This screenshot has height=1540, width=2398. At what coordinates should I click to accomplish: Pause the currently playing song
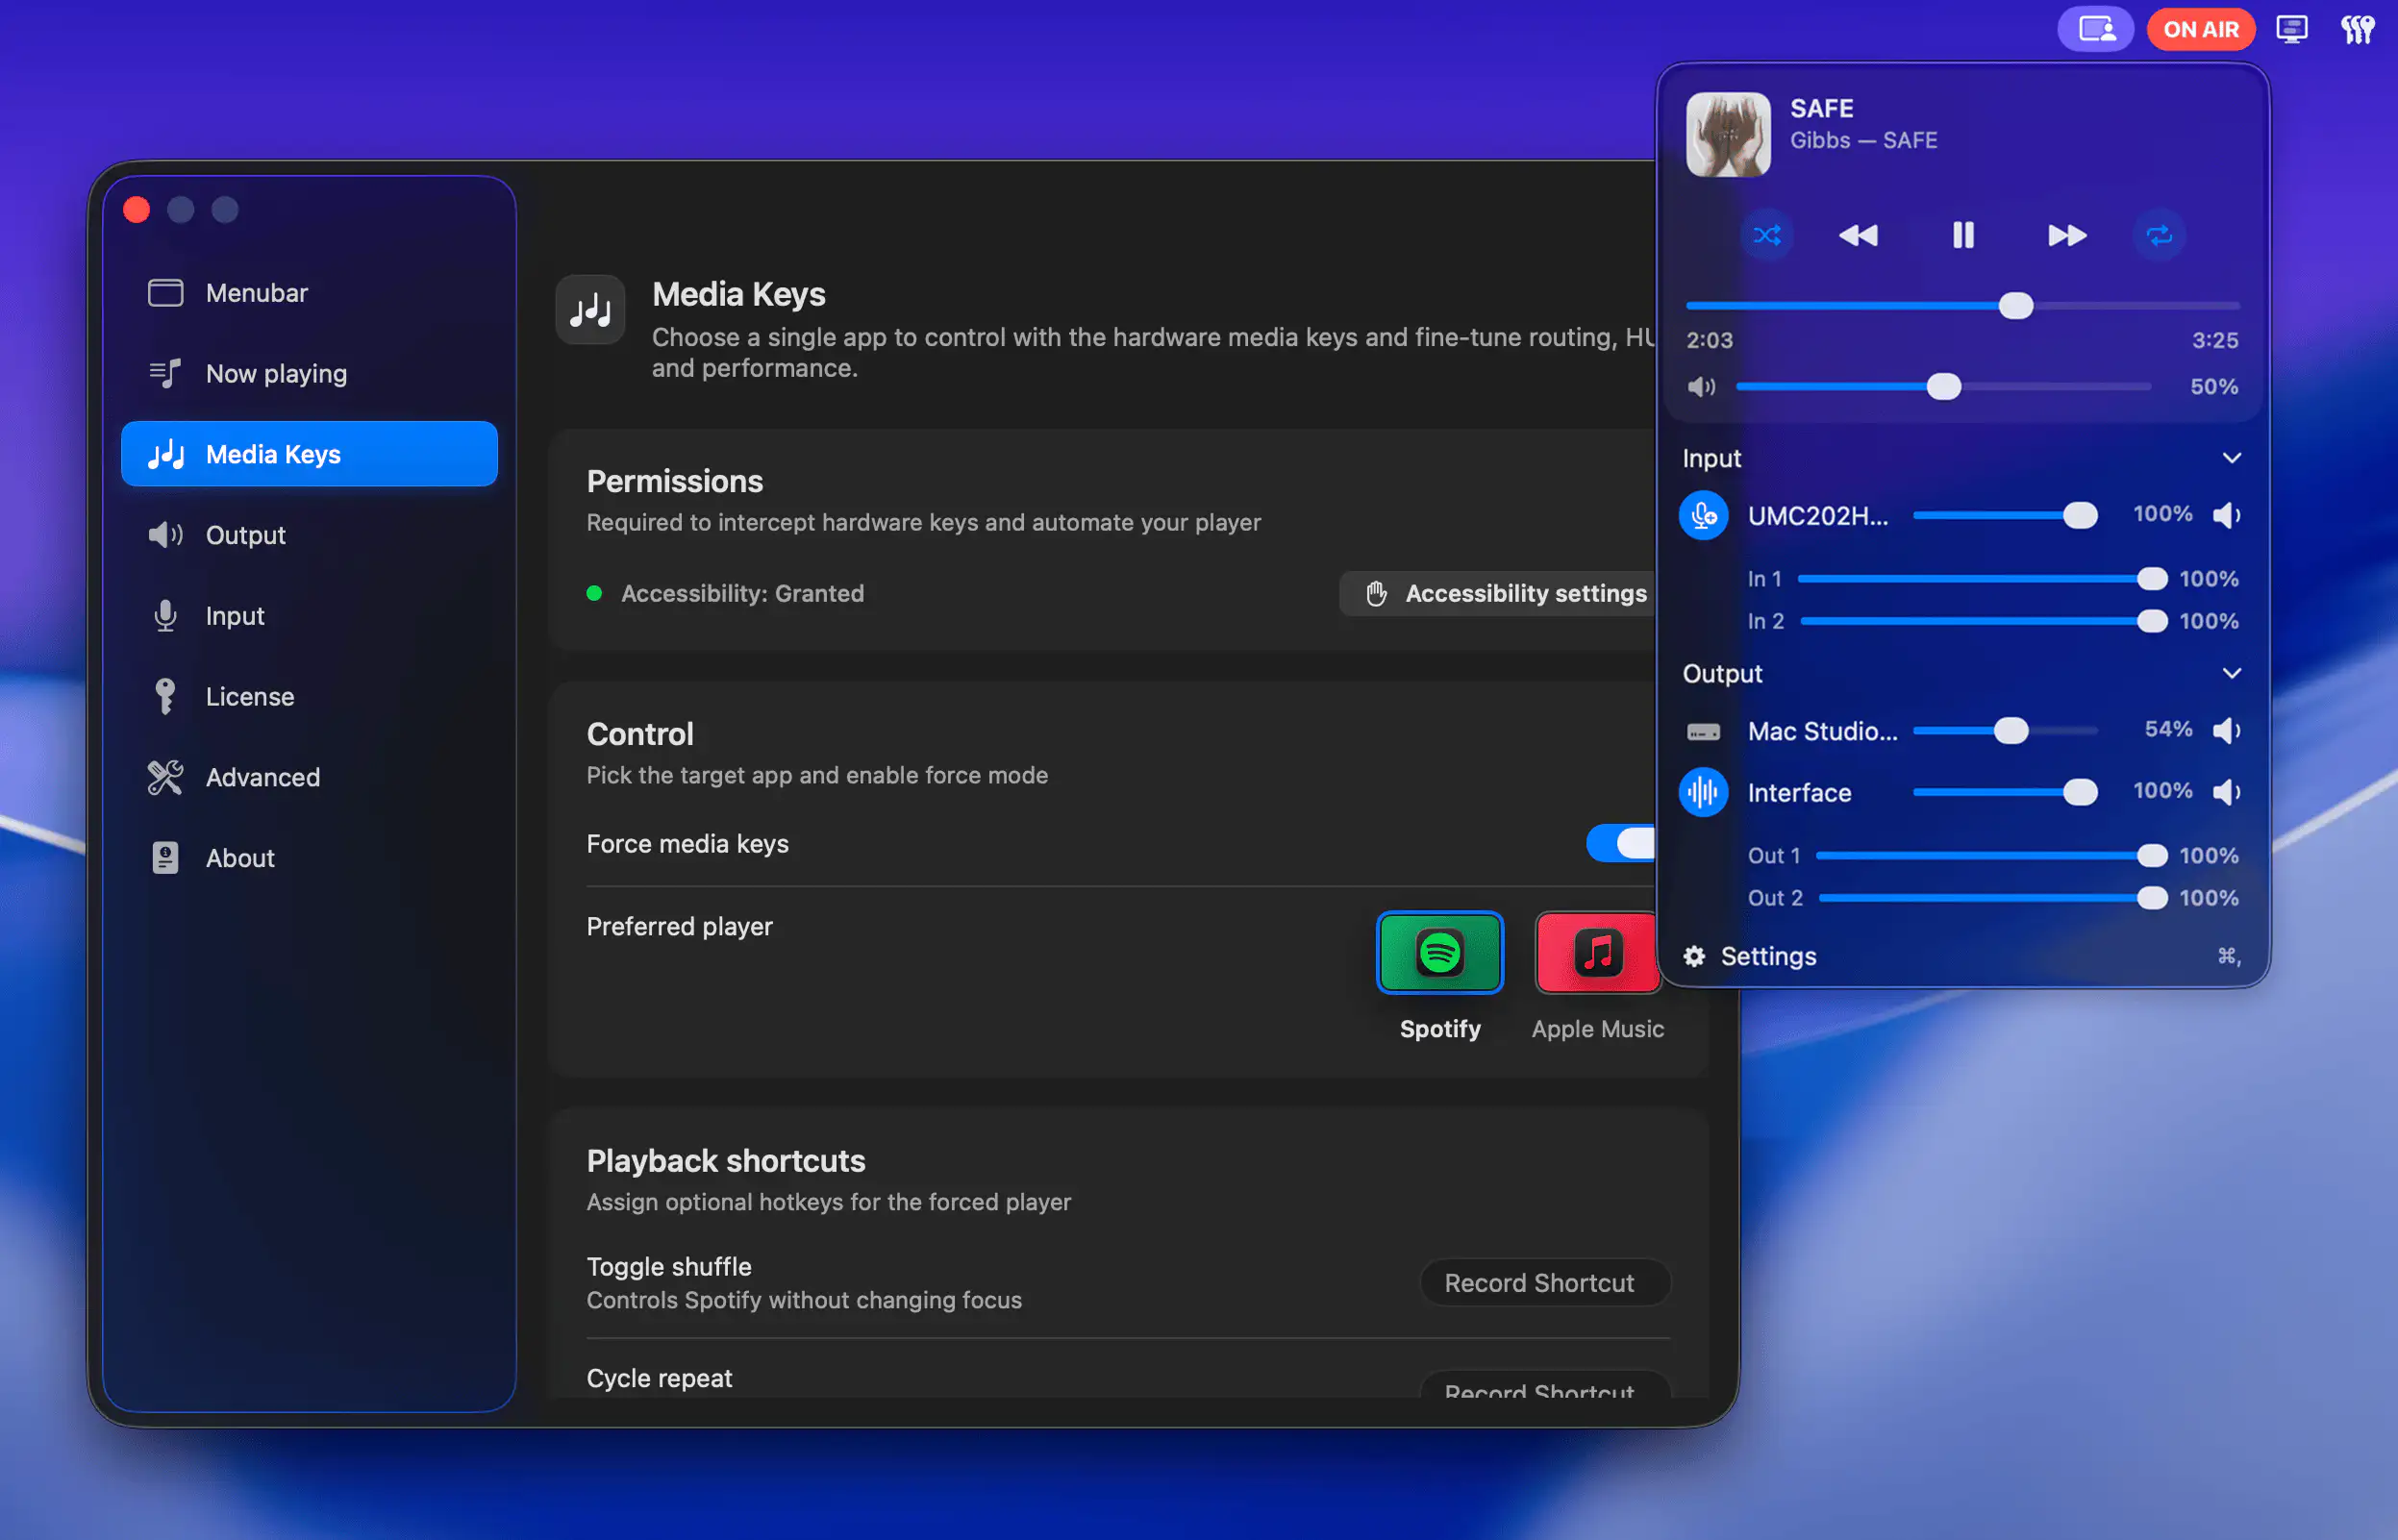click(1963, 236)
